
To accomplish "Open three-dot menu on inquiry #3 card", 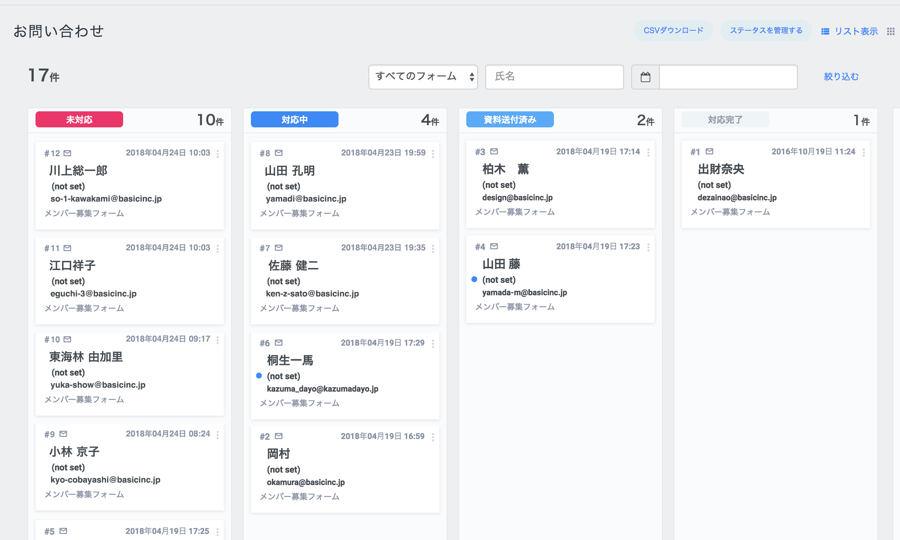I will [648, 153].
